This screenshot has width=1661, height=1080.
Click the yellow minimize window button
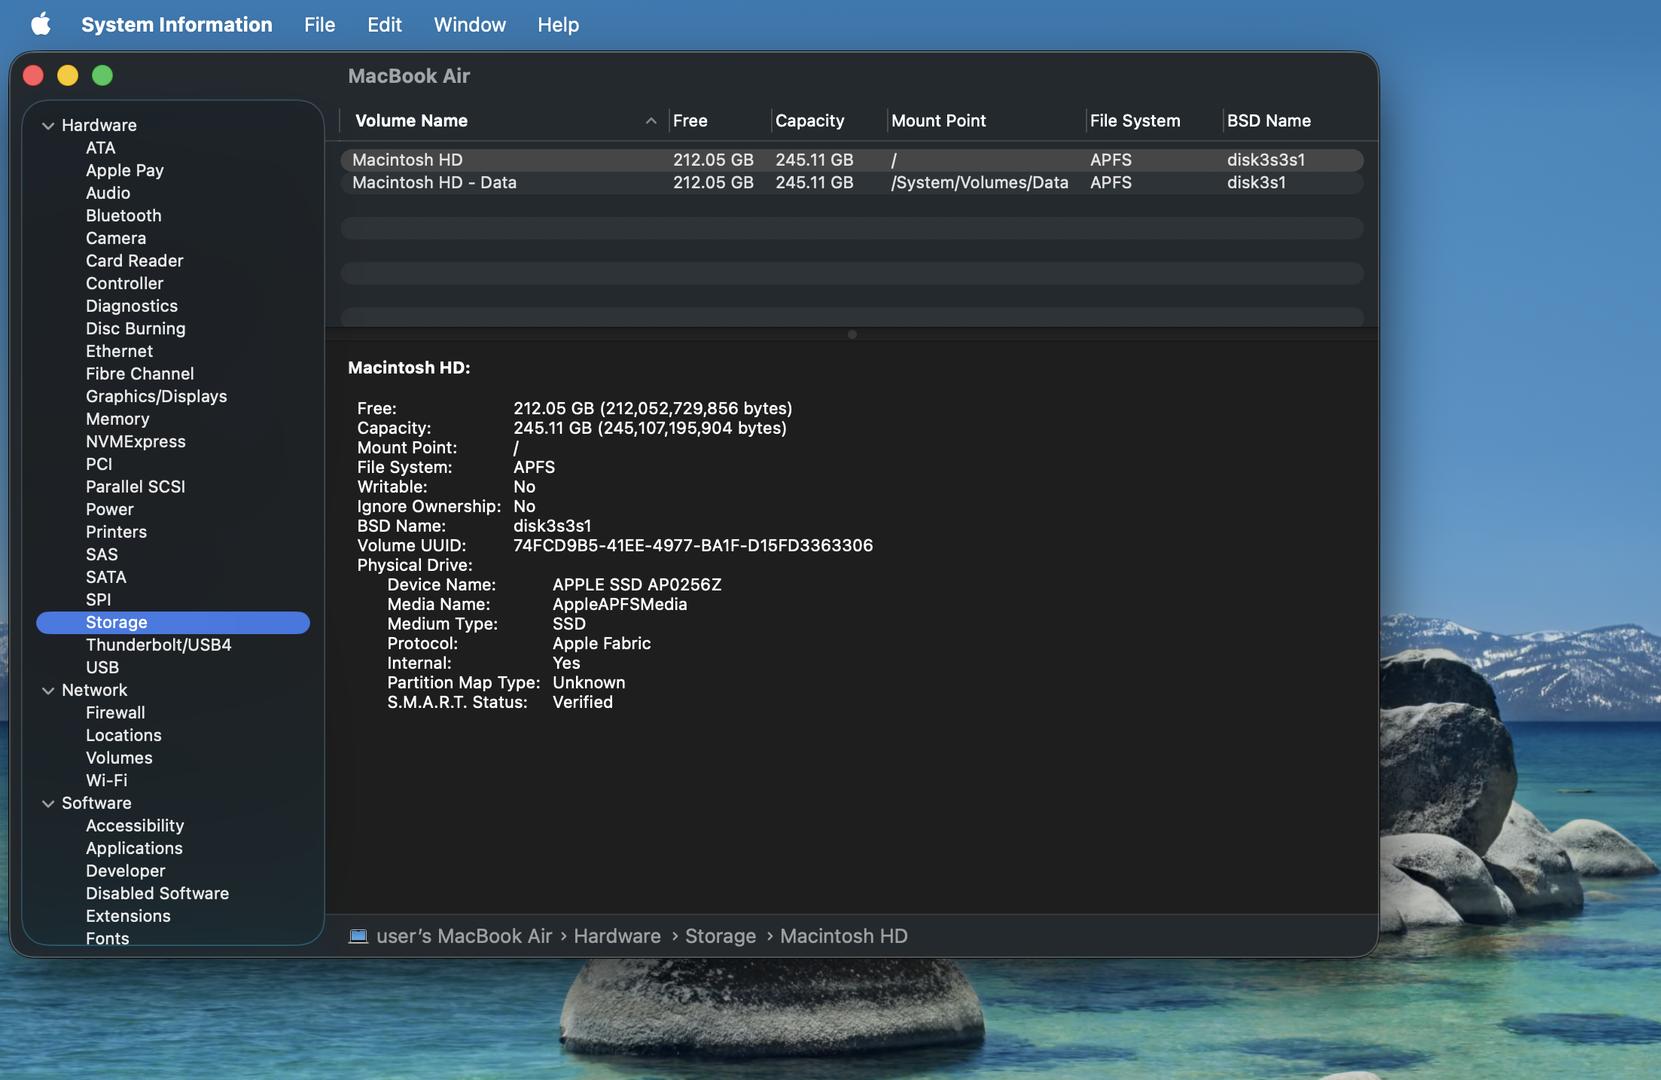tap(68, 76)
